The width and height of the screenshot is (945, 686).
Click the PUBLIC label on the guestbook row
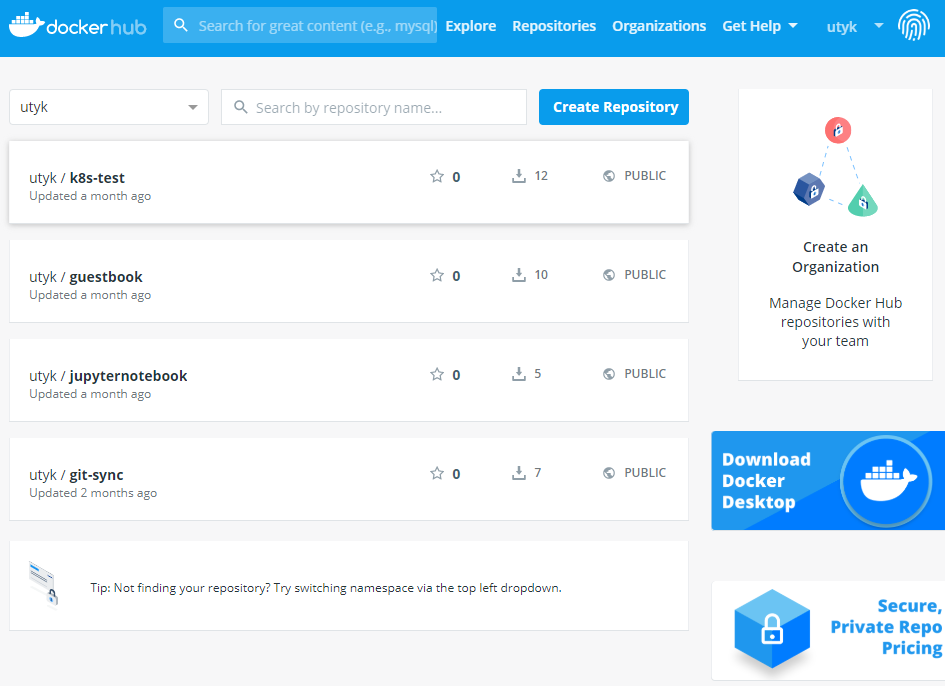[645, 275]
